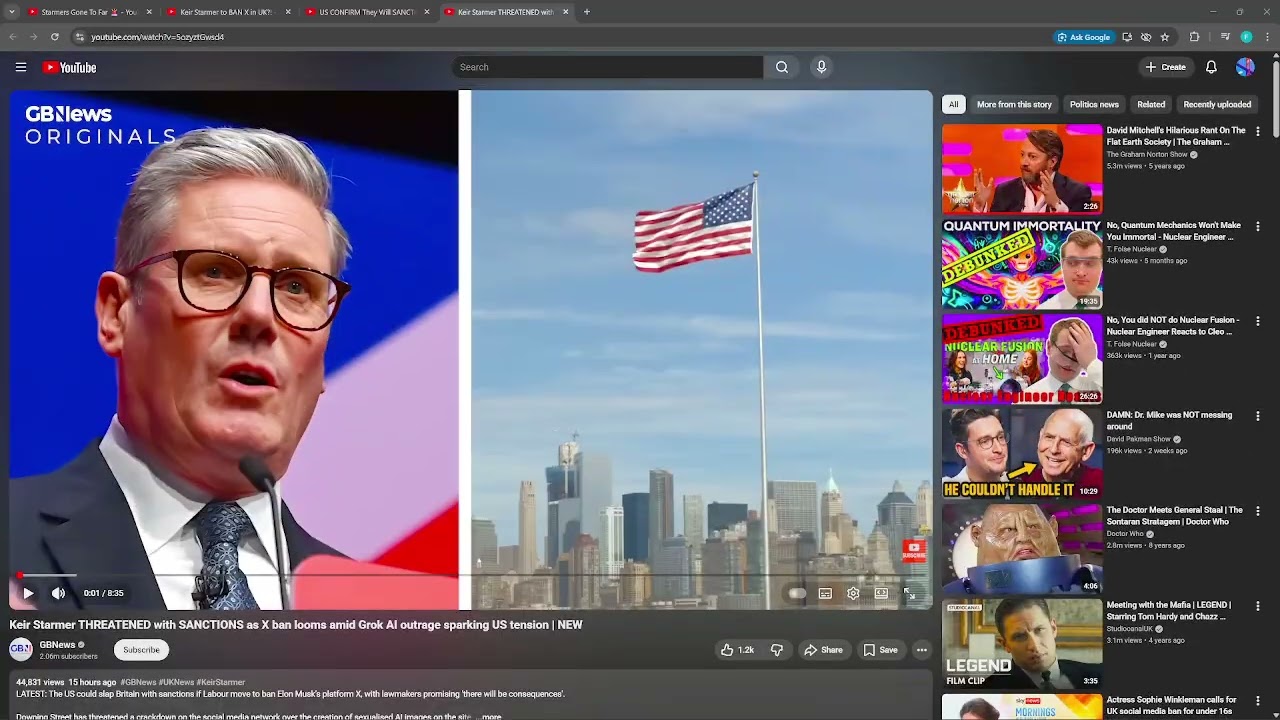Play the video
The image size is (1280, 720).
[28, 593]
